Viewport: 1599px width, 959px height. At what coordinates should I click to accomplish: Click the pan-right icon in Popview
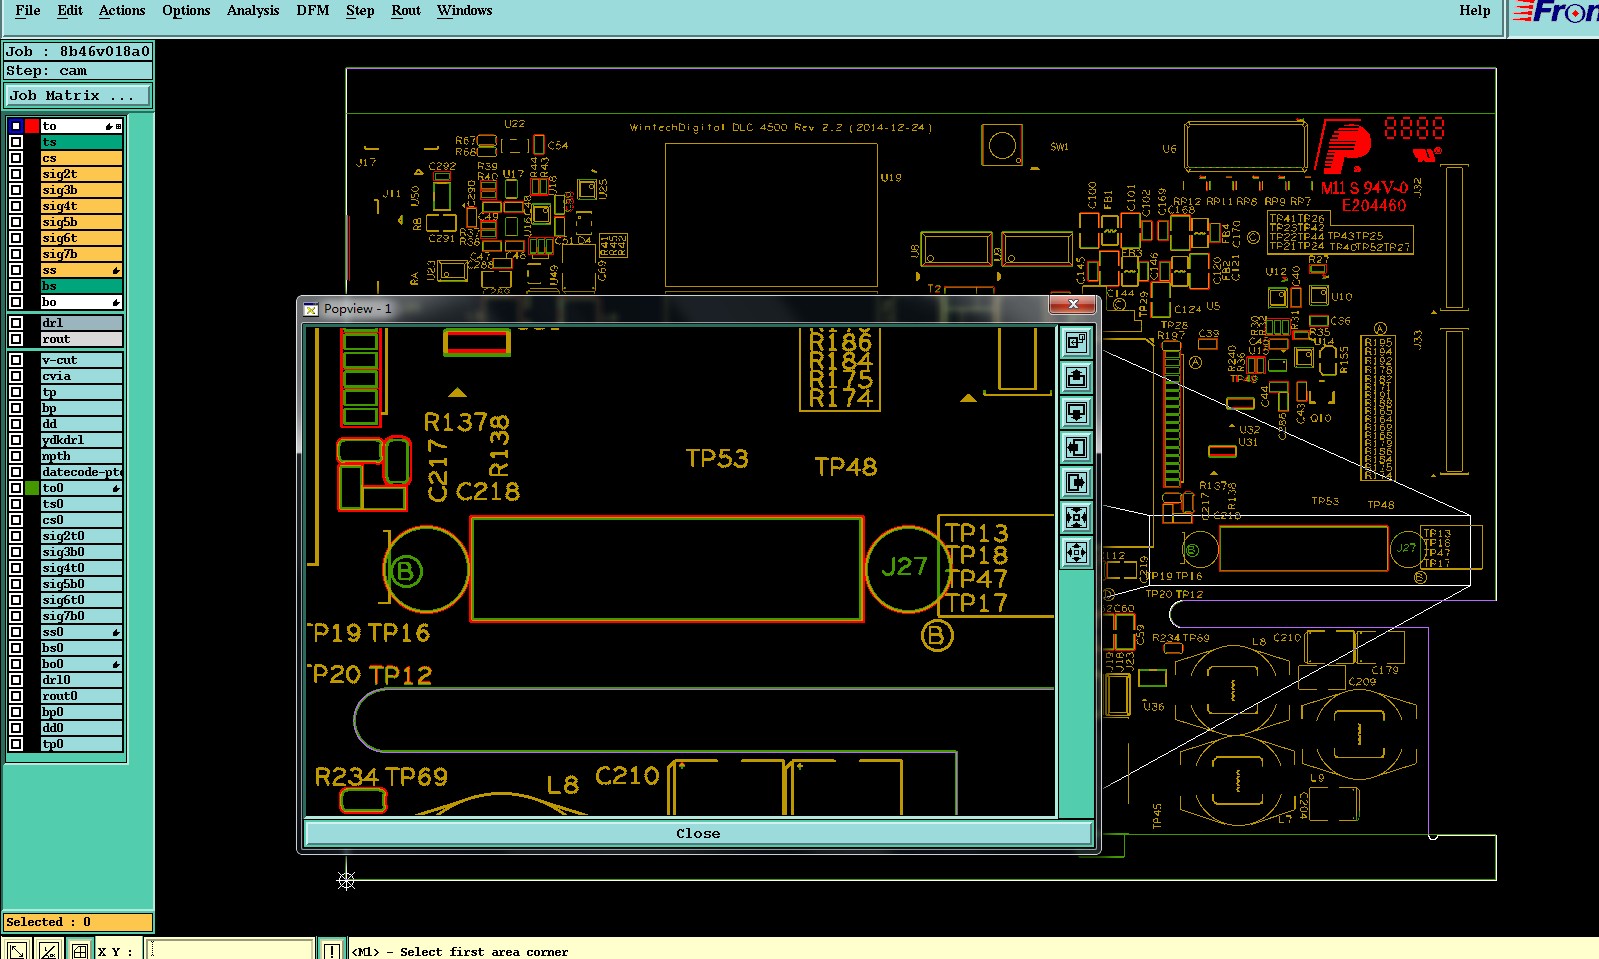1076,483
